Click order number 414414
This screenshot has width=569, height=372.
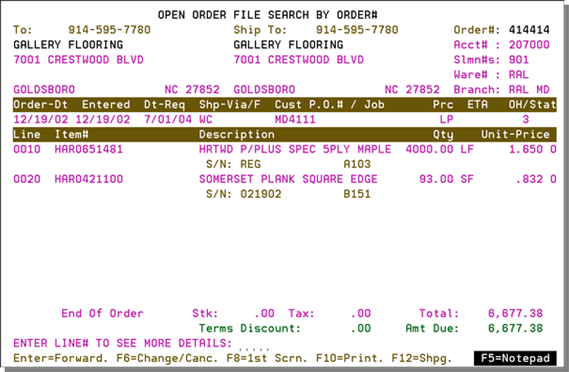[x=529, y=30]
